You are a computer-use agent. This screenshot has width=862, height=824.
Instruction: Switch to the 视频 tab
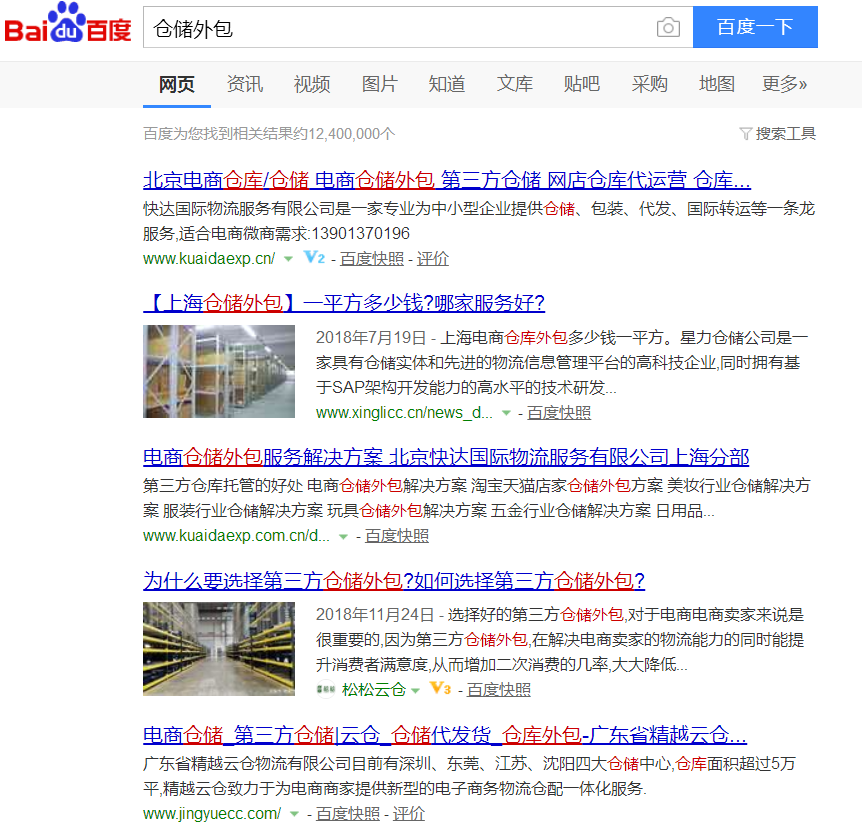coord(312,84)
